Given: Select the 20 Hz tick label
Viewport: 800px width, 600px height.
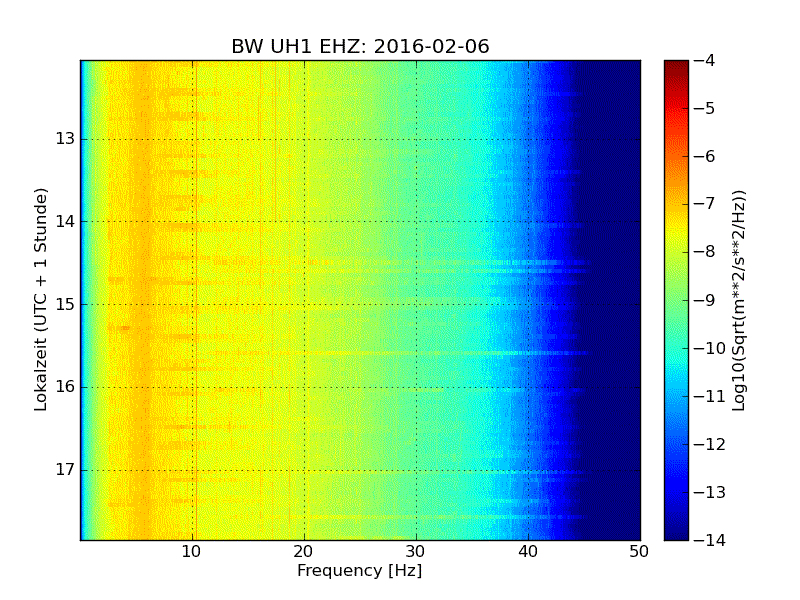Looking at the screenshot, I should (x=304, y=551).
